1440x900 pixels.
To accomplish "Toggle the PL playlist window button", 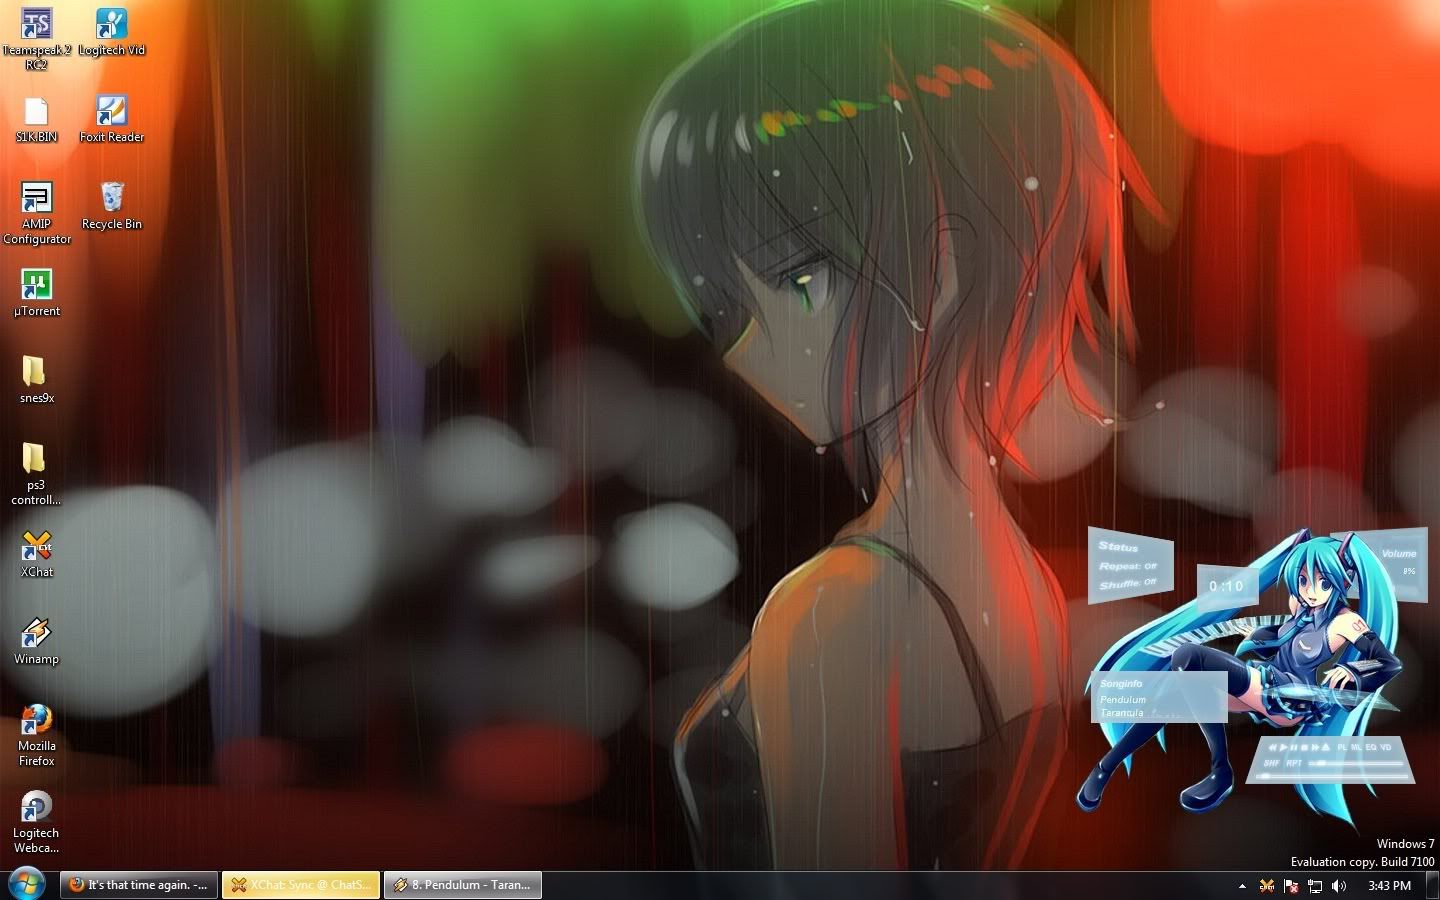I will 1342,748.
